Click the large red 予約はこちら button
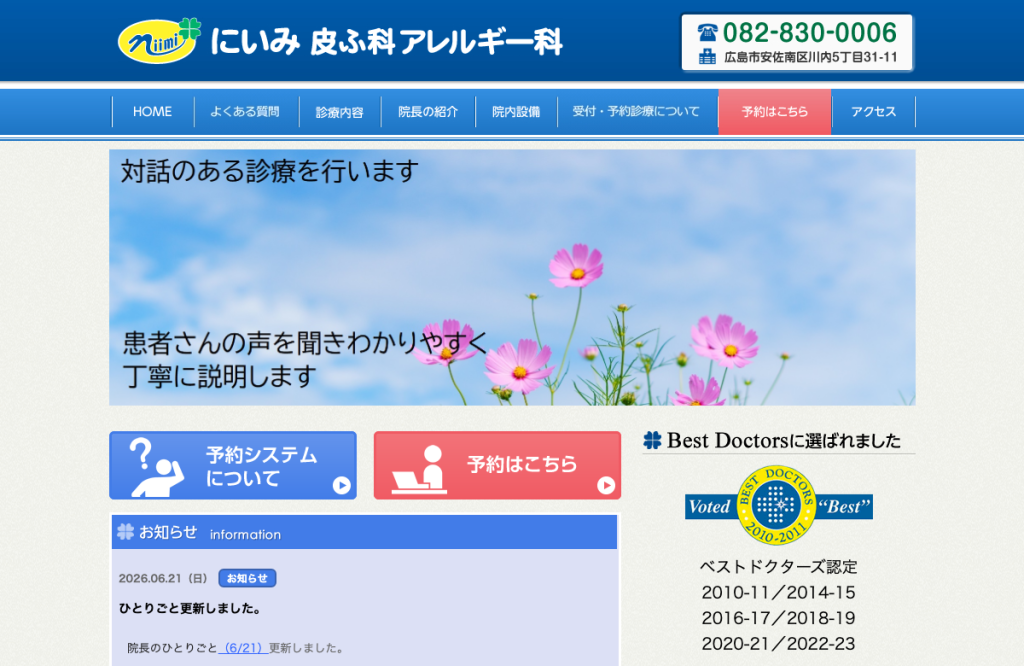Viewport: 1024px width, 666px height. (x=498, y=466)
